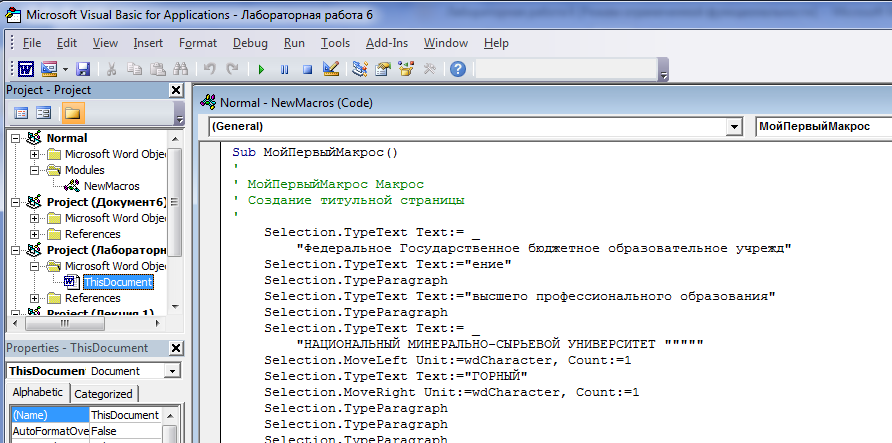Viewport: 892px width, 443px height.
Task: Open the Run menu
Action: [294, 43]
